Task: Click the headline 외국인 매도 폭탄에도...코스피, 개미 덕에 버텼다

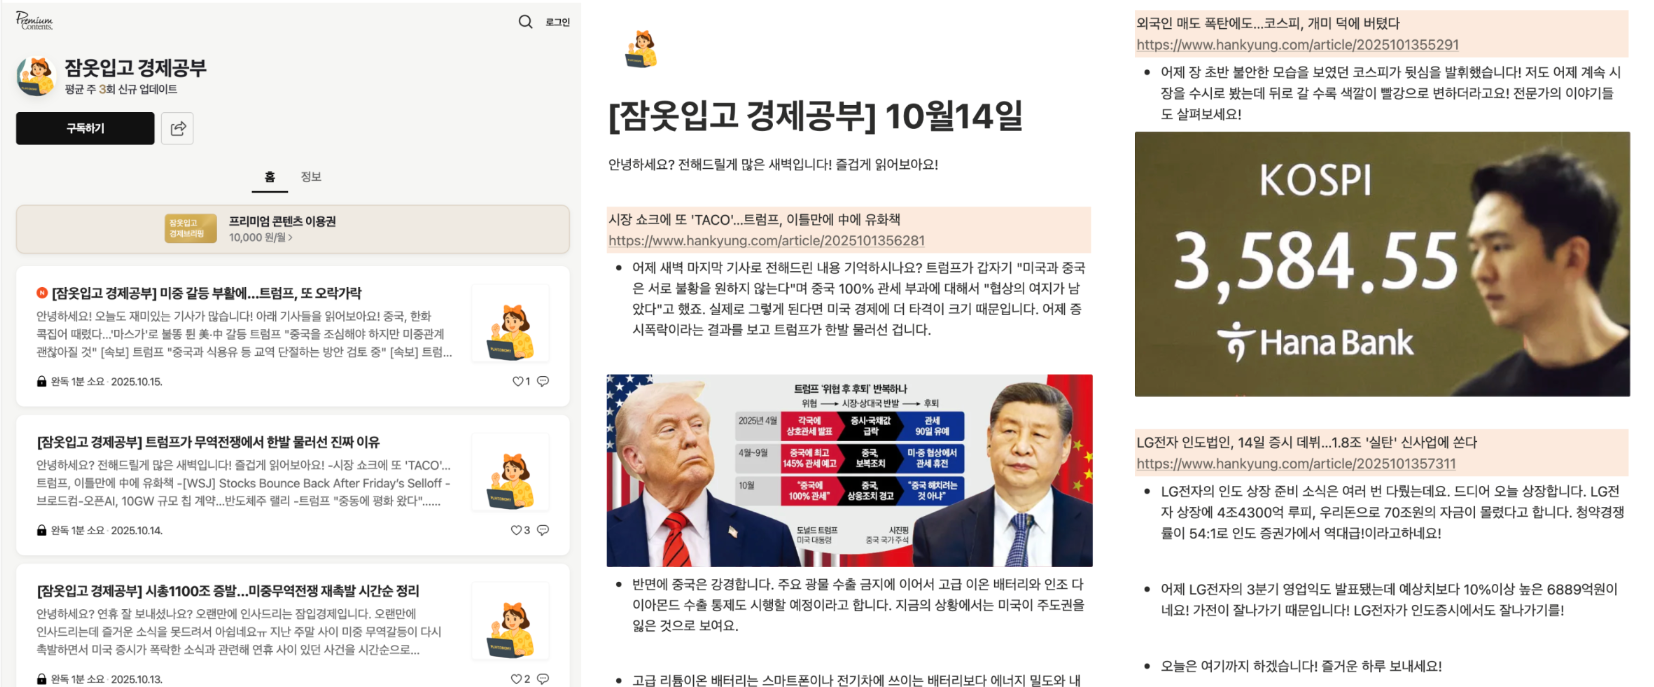Action: (1268, 23)
